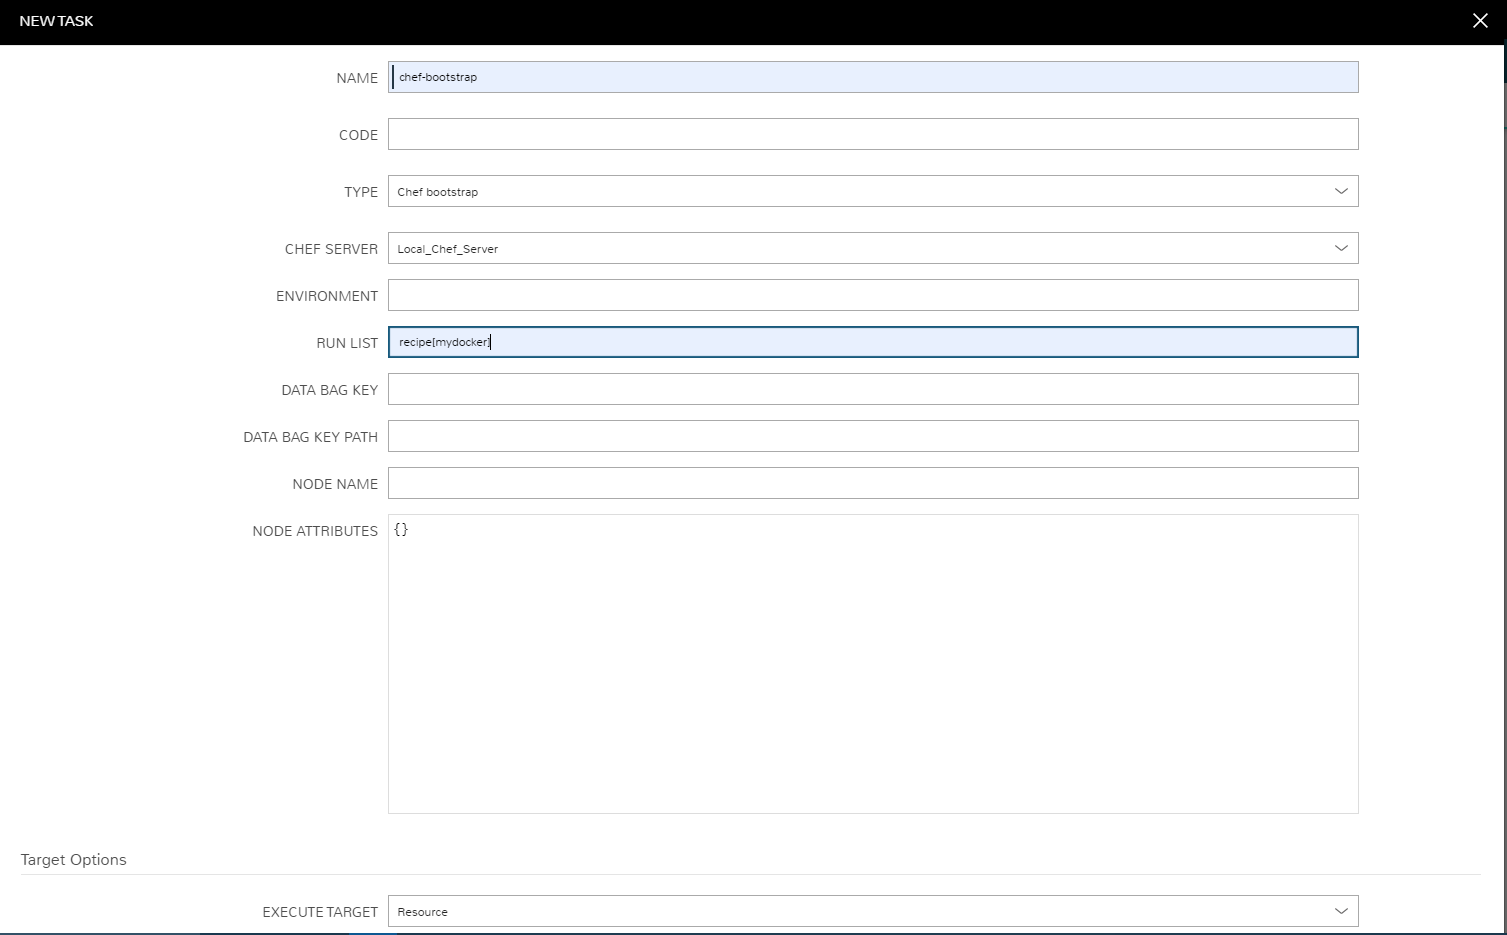Click the NODE ATTRIBUTES label
Screen dimensions: 1507x935
point(315,531)
